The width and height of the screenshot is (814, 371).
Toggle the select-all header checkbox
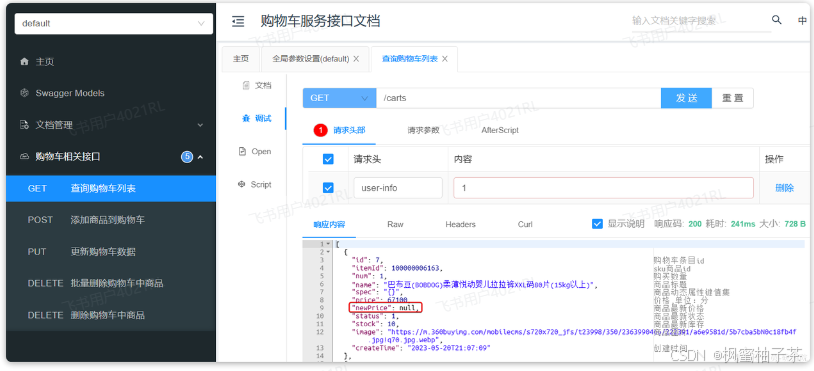(328, 159)
